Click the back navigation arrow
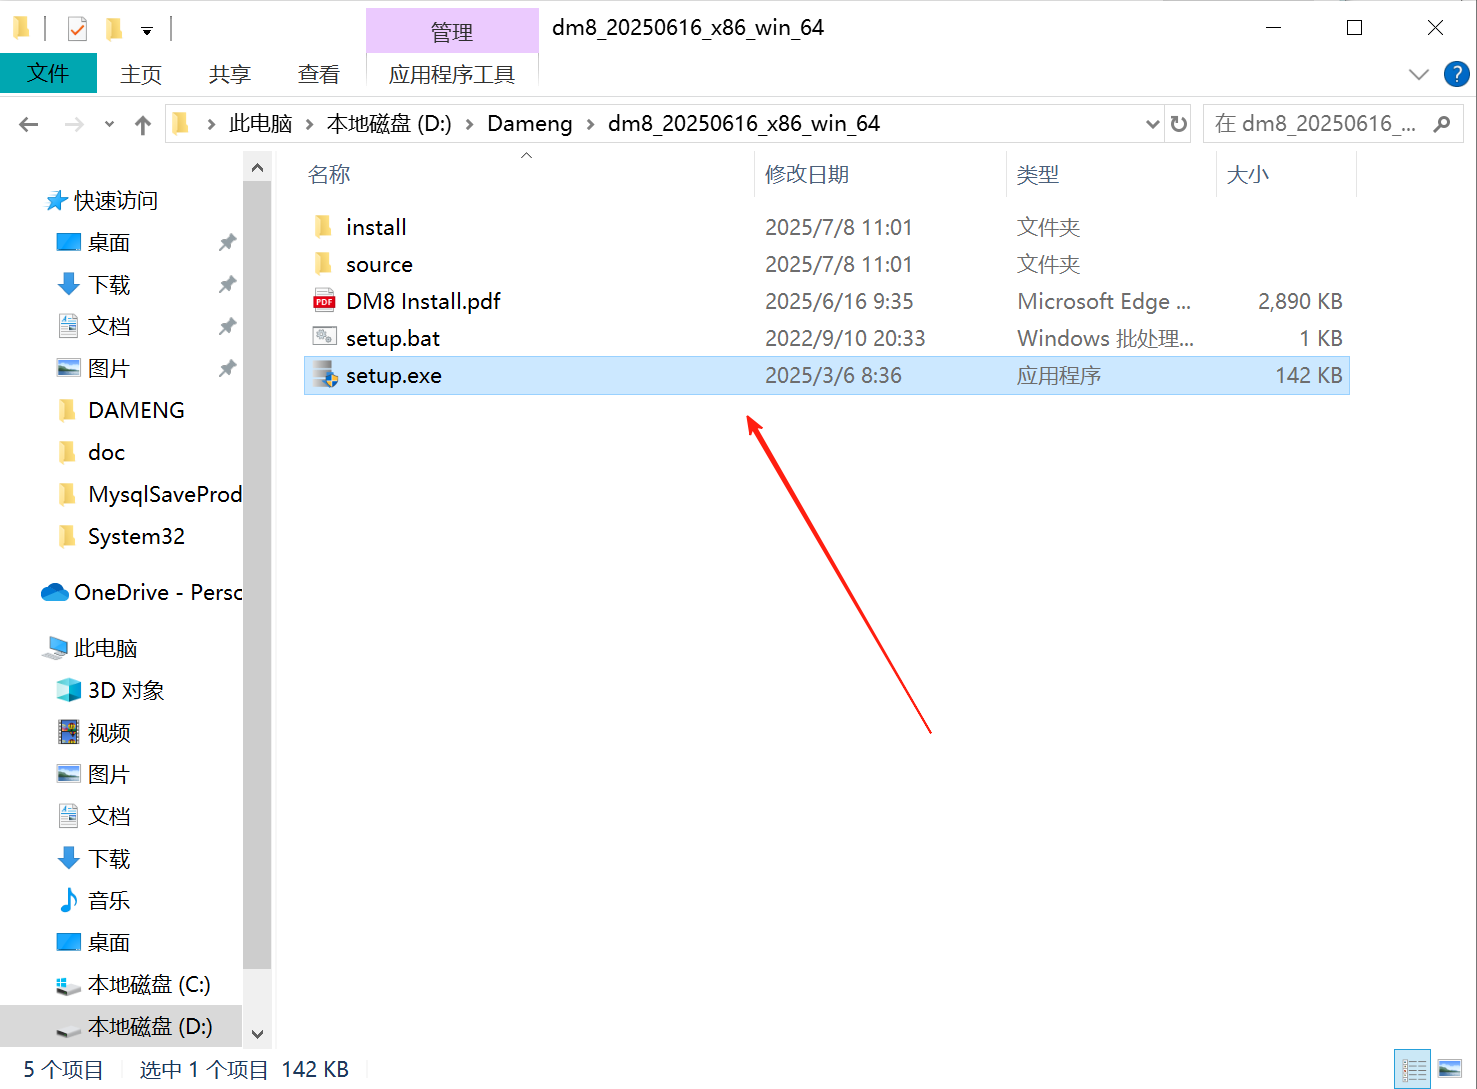The image size is (1477, 1089). coord(29,124)
